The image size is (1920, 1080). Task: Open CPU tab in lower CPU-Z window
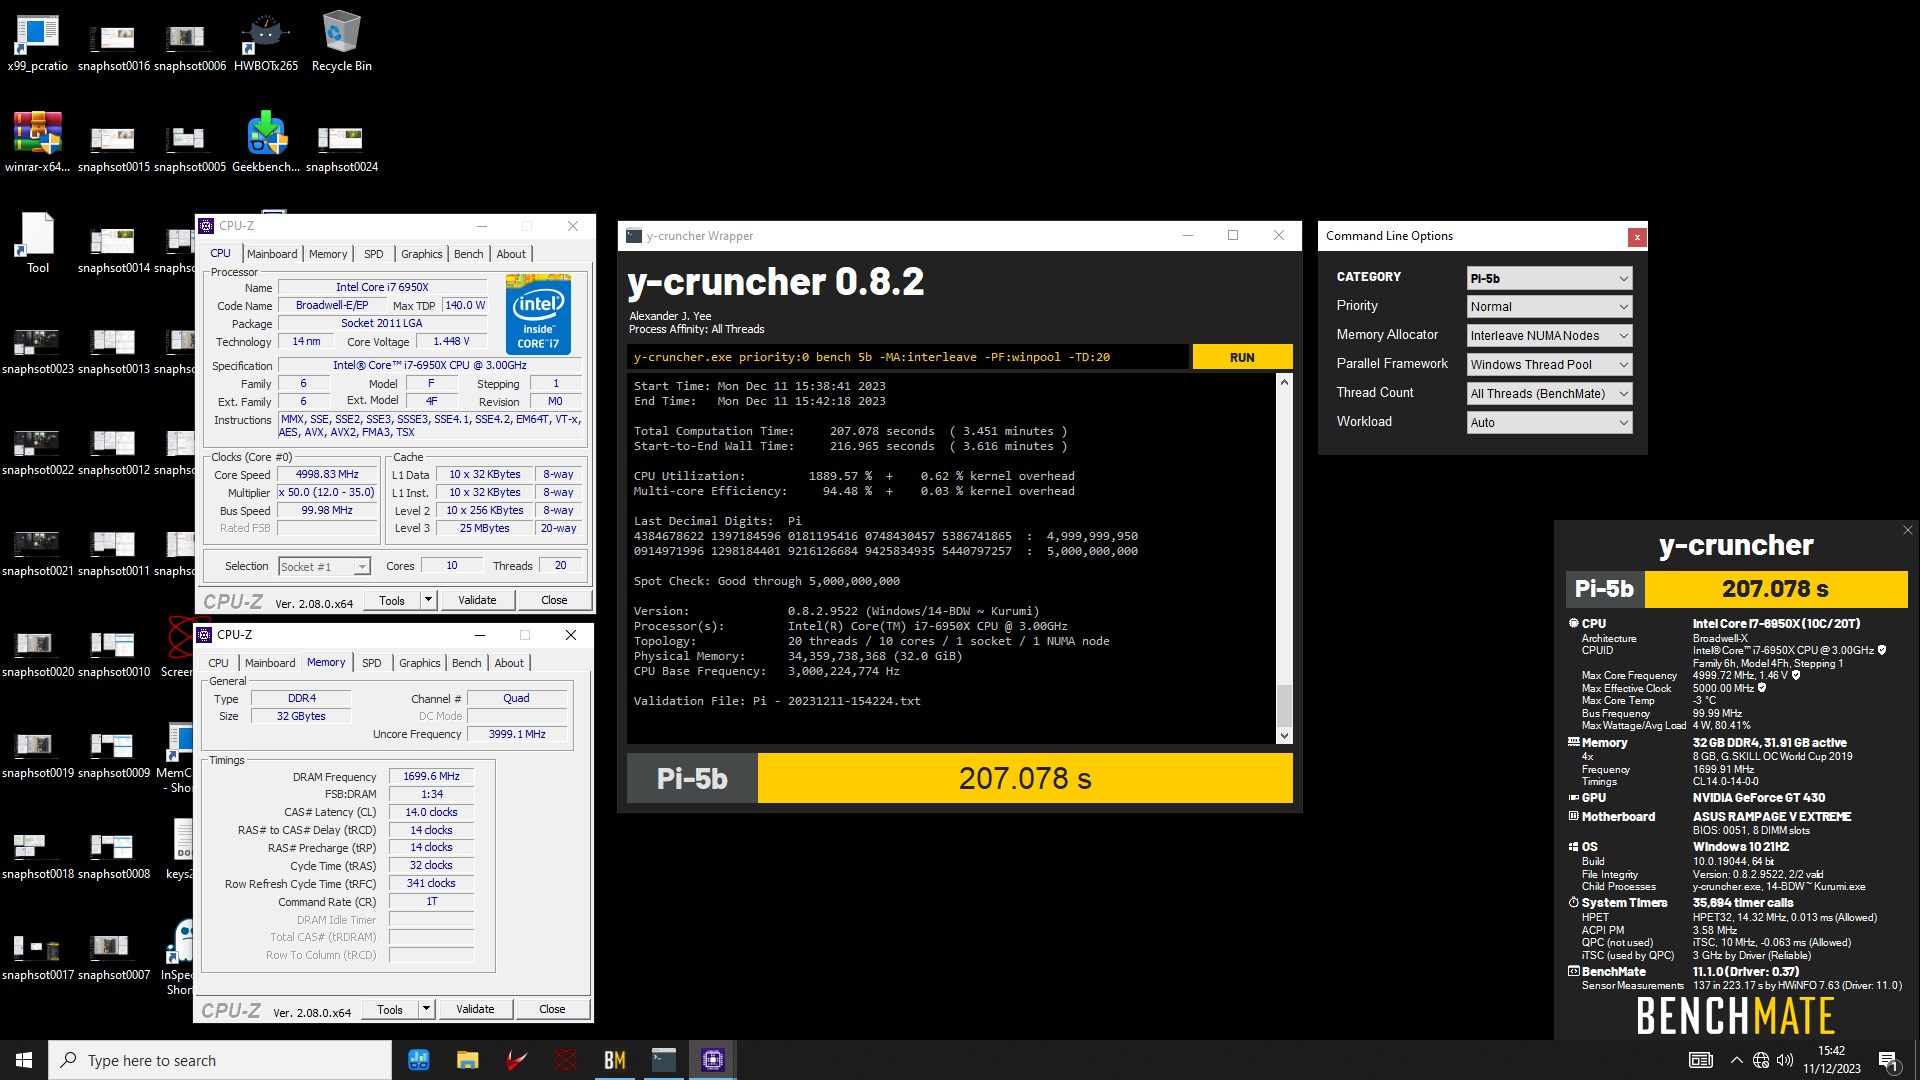(x=218, y=663)
